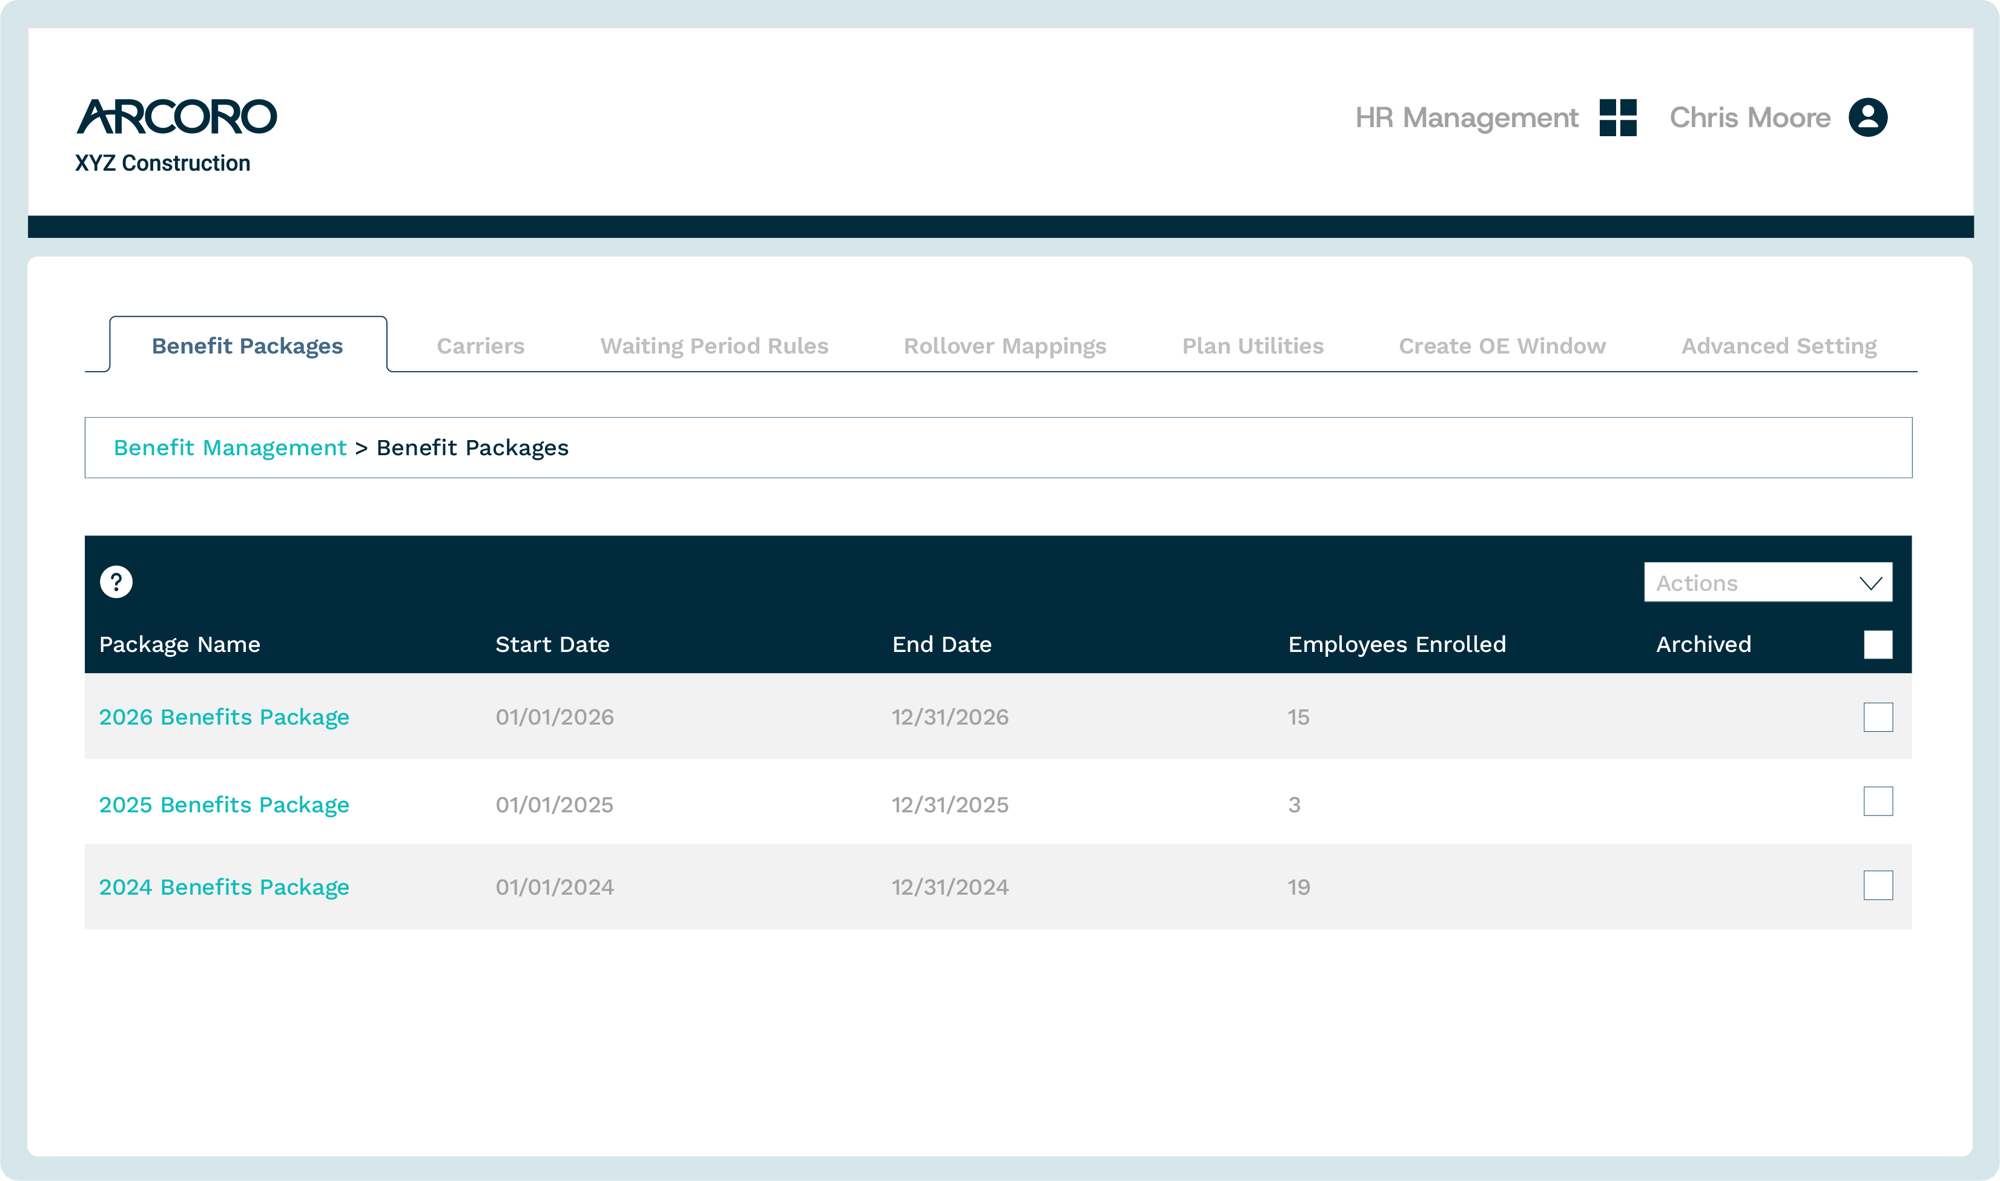The height and width of the screenshot is (1181, 2000).
Task: Open the 2025 Benefits Package link
Action: click(x=224, y=805)
